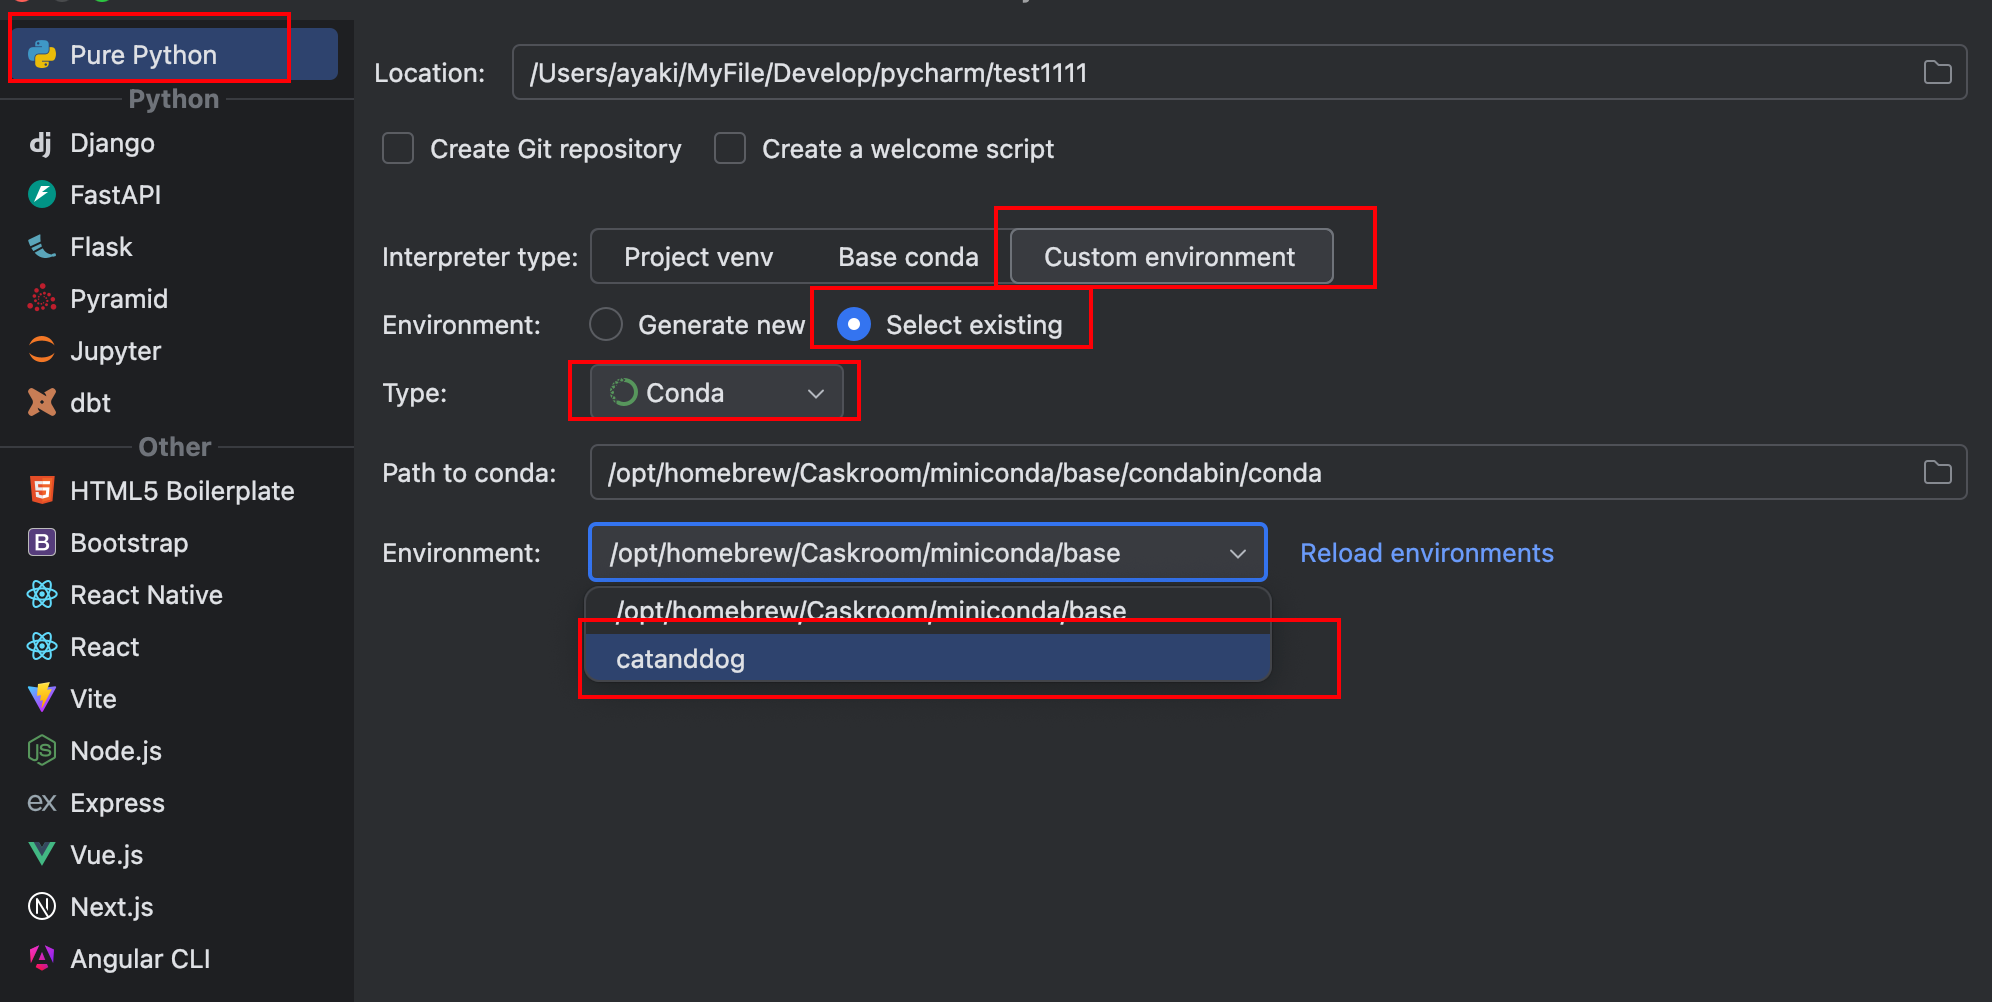The width and height of the screenshot is (1992, 1002).
Task: Click the Jupyter icon in the sidebar
Action: click(41, 351)
